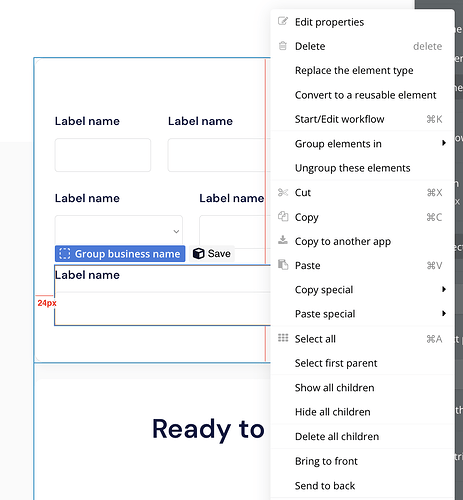Viewport: 463px width, 500px height.
Task: Click the first Label name input field
Action: (x=103, y=155)
